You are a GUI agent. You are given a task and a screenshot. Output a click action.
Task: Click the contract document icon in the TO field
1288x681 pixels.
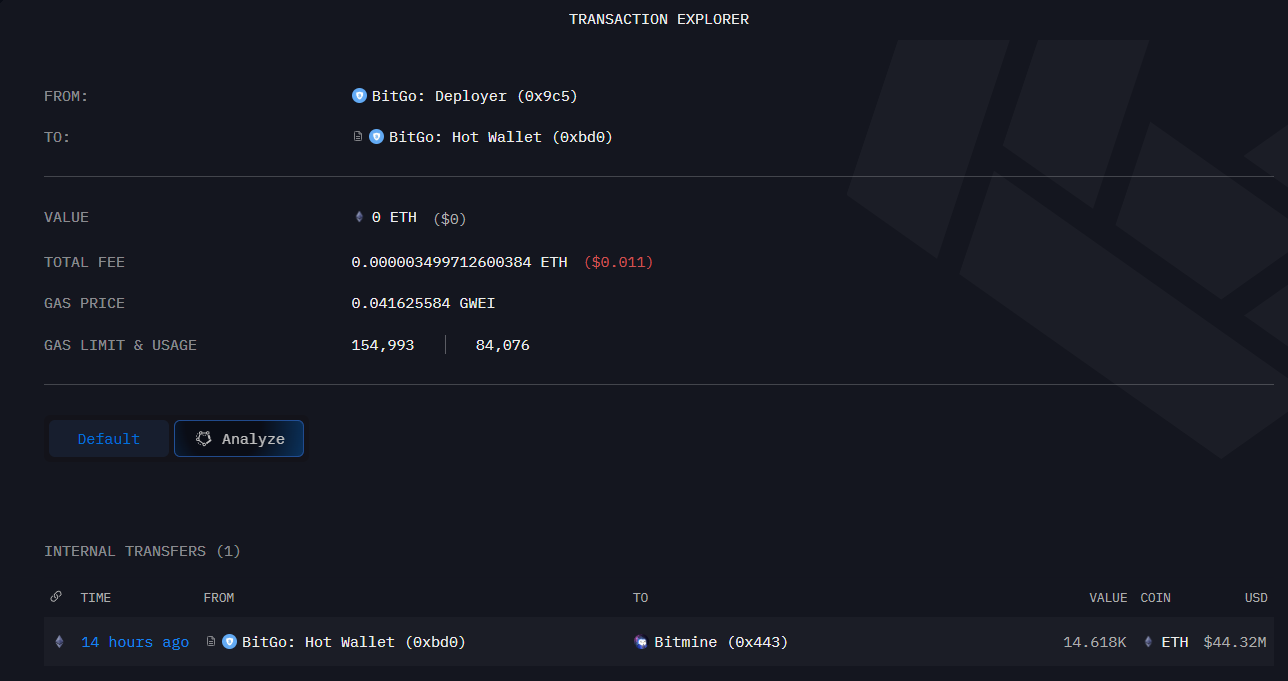click(x=358, y=137)
